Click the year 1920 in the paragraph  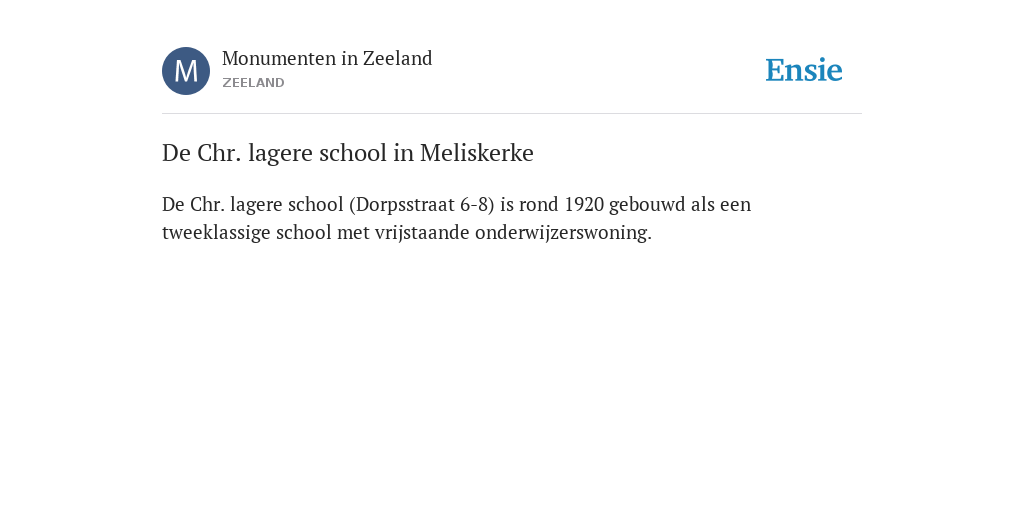(x=584, y=205)
